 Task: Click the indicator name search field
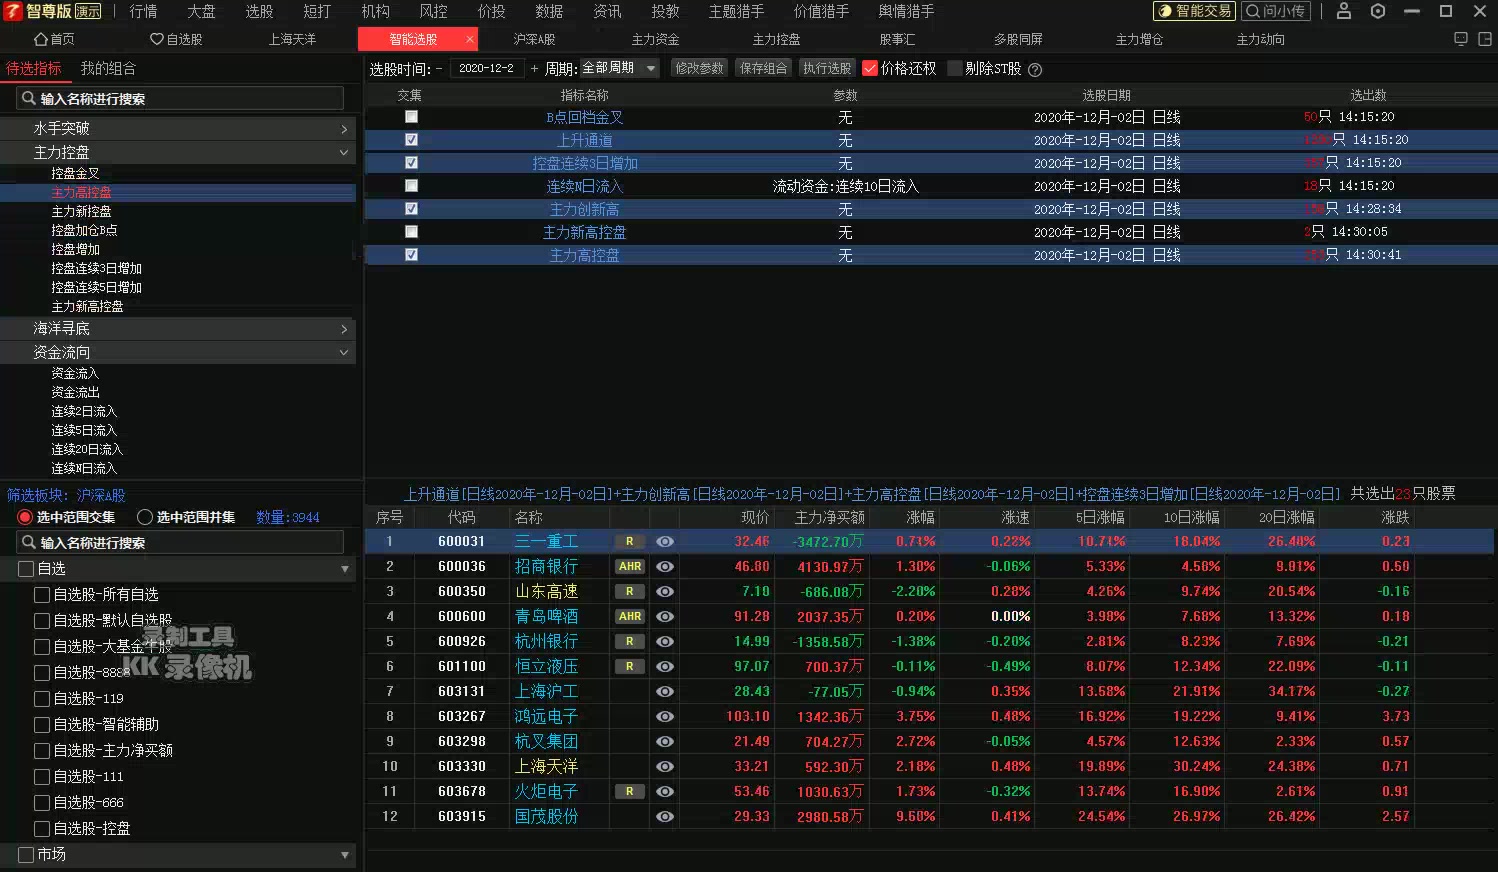pyautogui.click(x=180, y=98)
